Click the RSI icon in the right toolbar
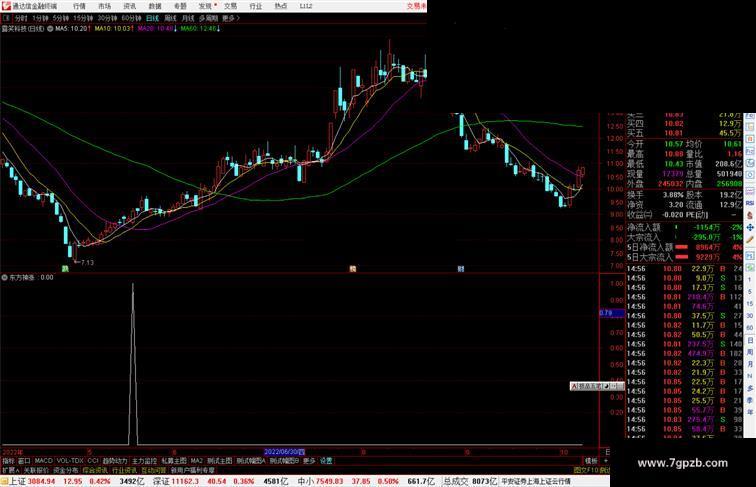The image size is (756, 487). tap(750, 203)
